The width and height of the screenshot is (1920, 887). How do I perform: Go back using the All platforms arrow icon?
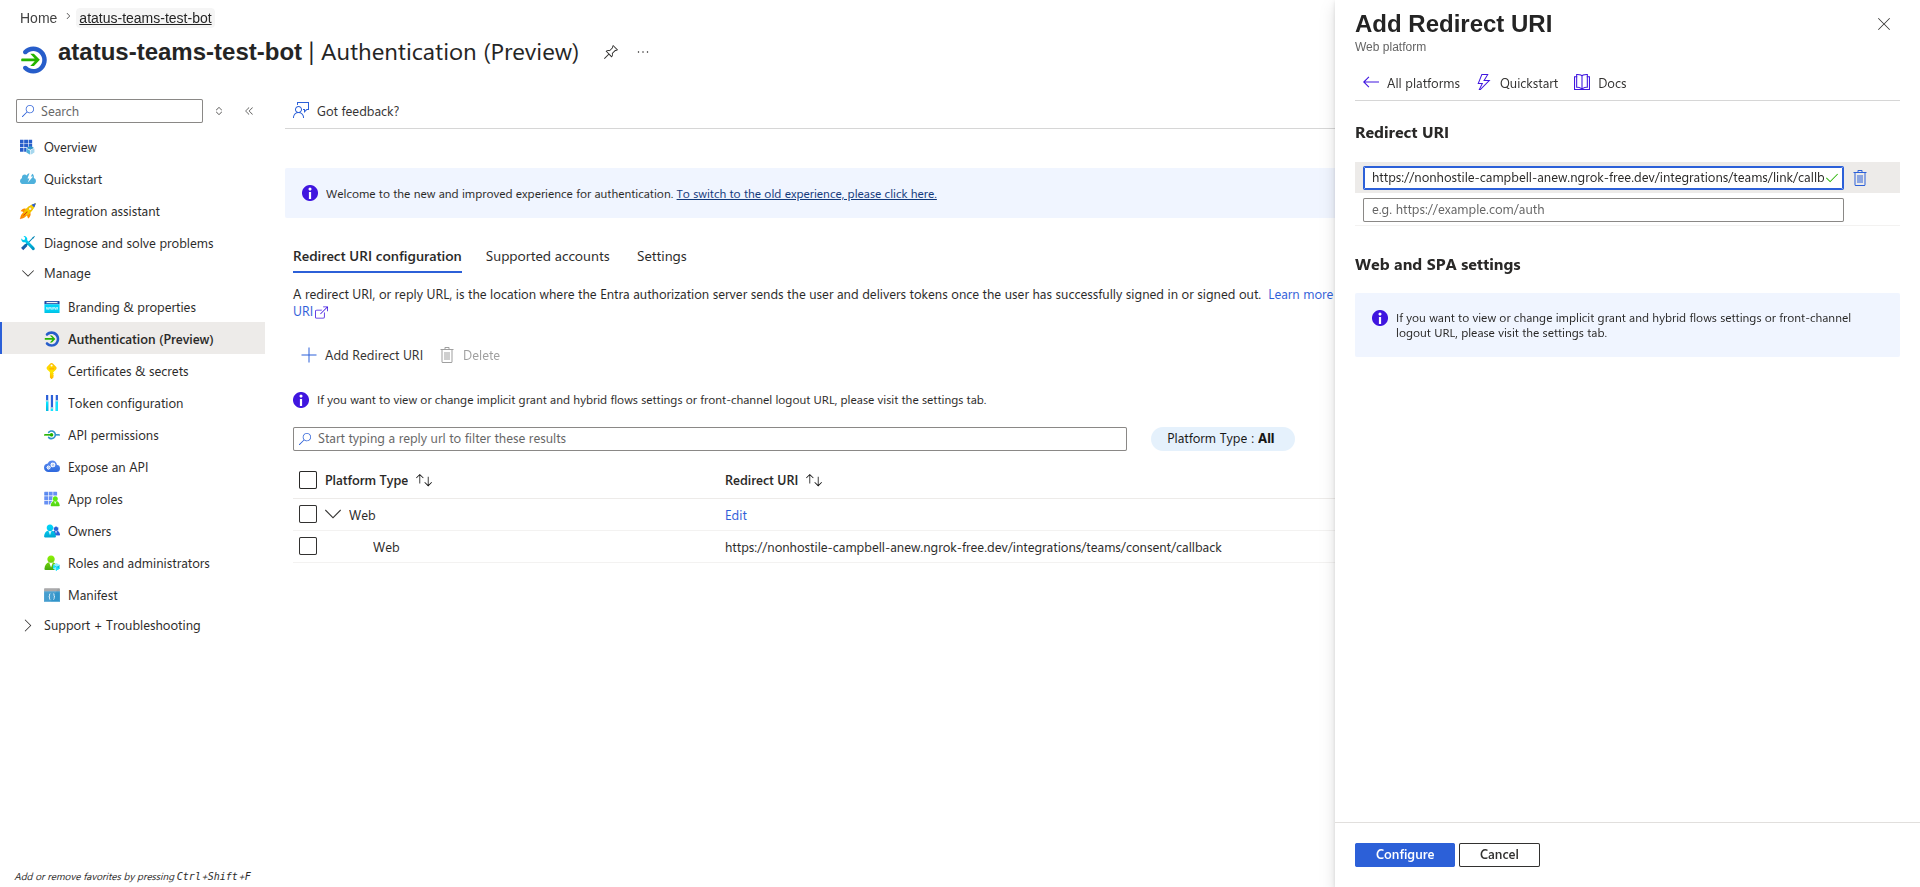click(1370, 82)
